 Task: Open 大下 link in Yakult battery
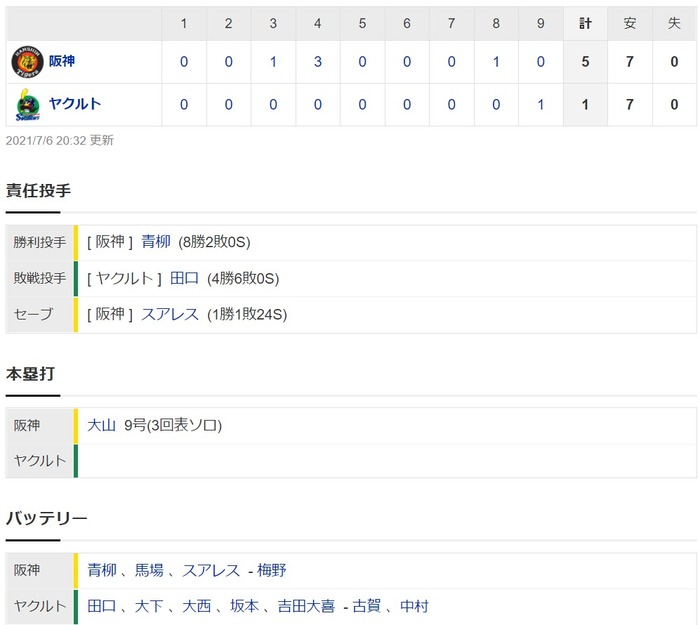pyautogui.click(x=149, y=606)
